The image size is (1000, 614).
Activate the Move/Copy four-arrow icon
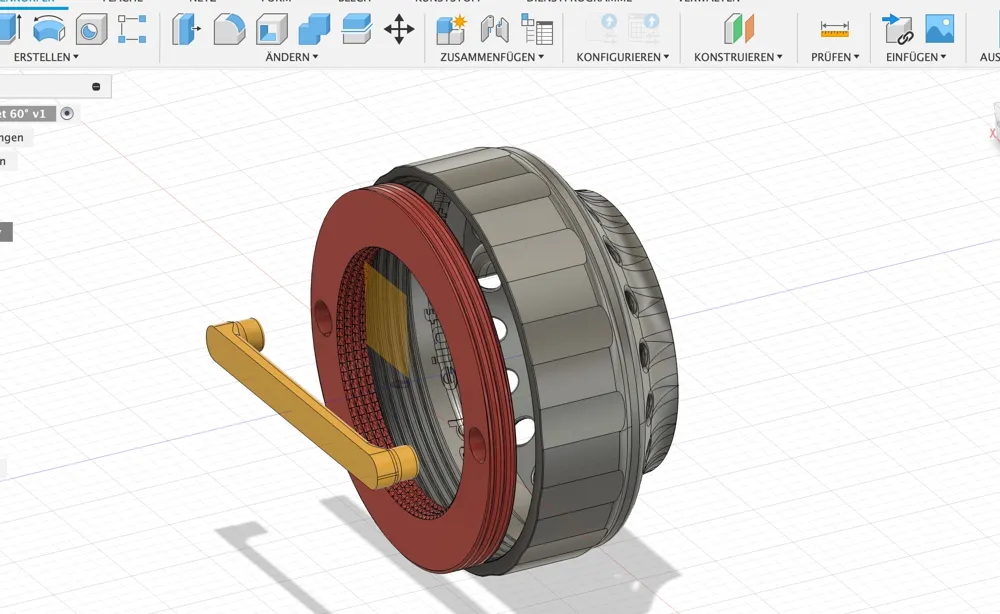[x=399, y=29]
